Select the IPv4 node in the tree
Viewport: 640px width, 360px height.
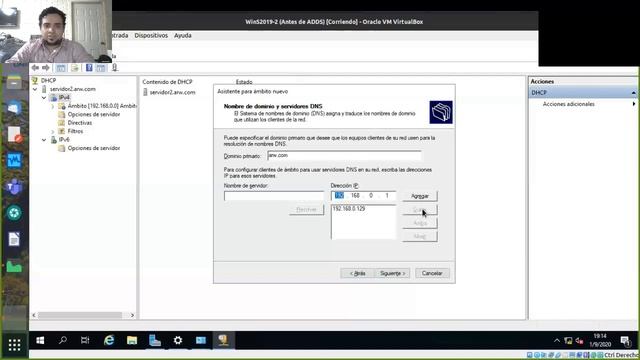(x=64, y=98)
